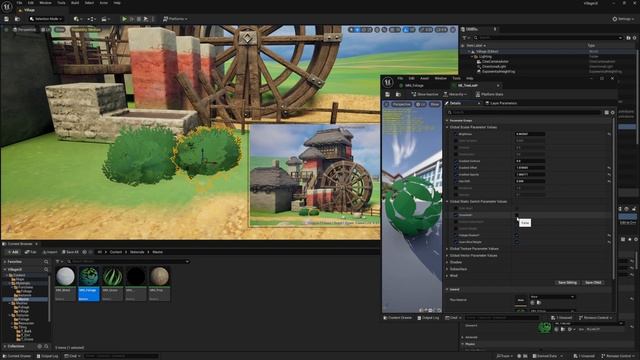Image resolution: width=640 pixels, height=360 pixels.
Task: Select the Master folder in Content Browser tree
Action: (24, 299)
